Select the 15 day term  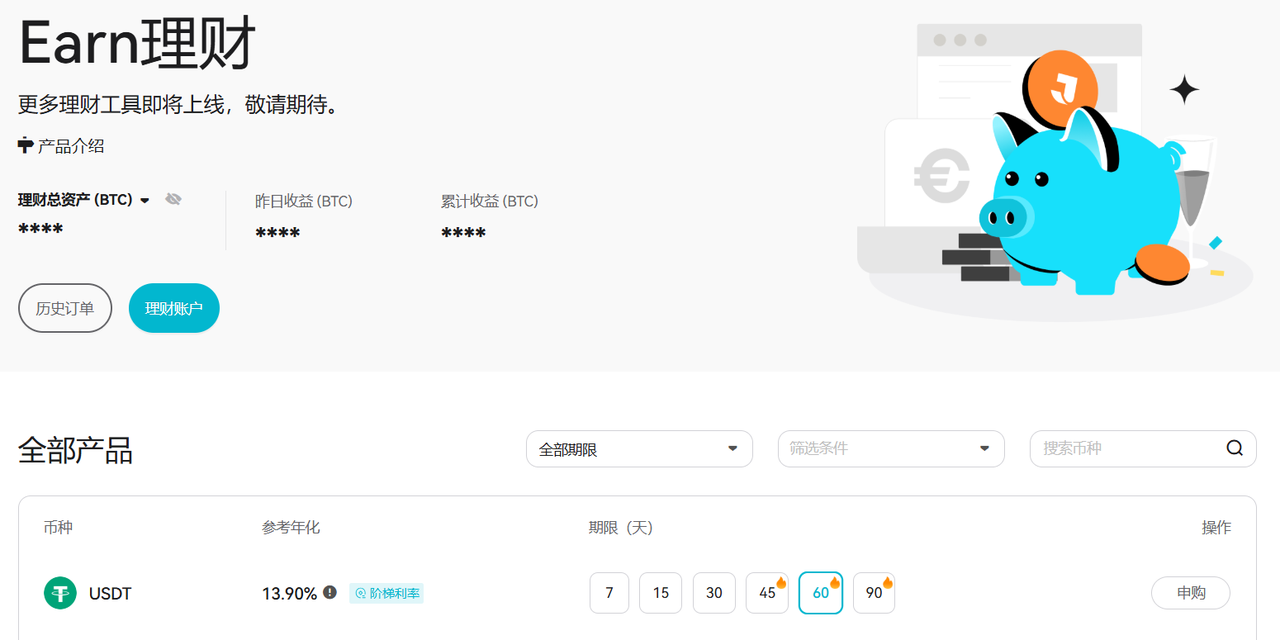coord(661,593)
